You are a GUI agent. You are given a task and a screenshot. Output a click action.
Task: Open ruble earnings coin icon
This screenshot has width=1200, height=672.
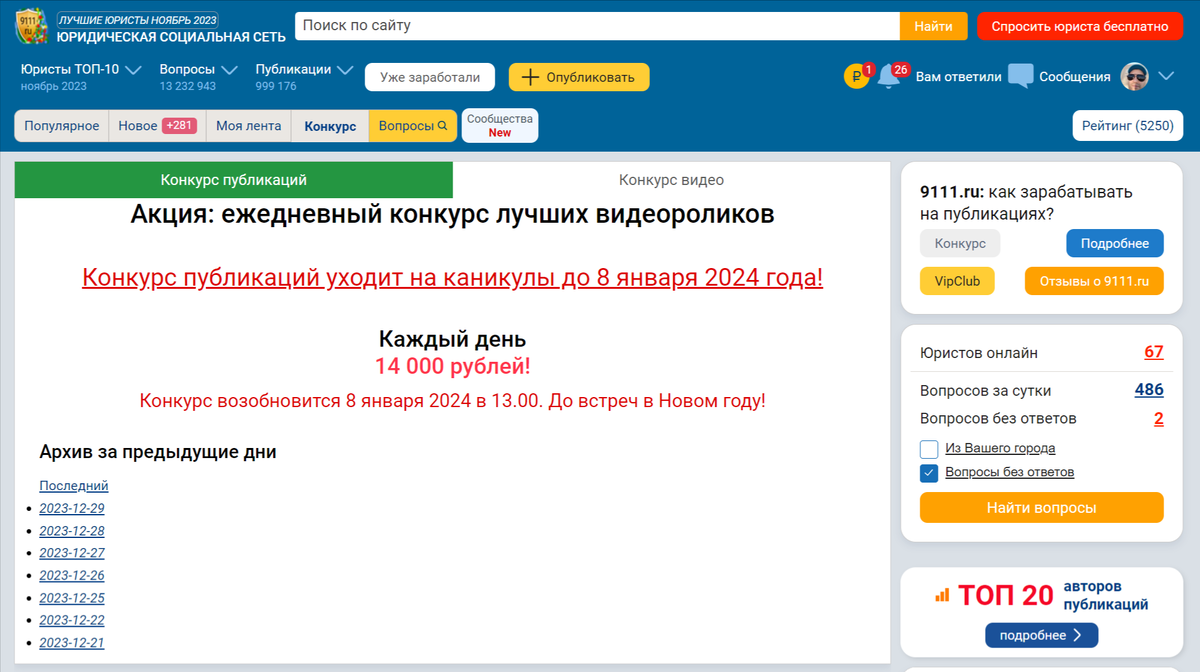(x=856, y=76)
